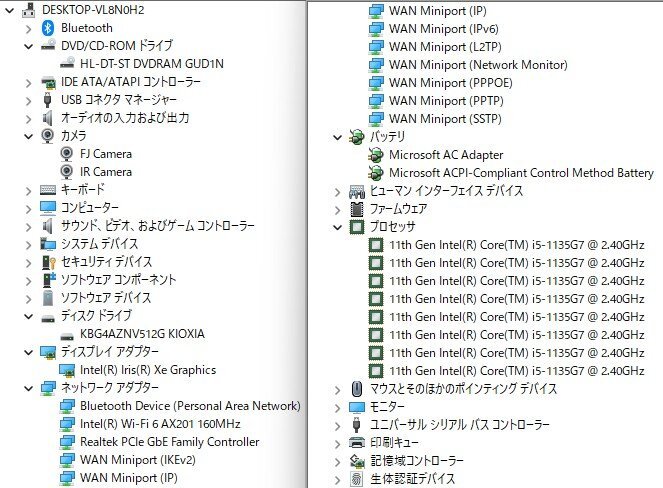The width and height of the screenshot is (663, 488).
Task: Select the last i5-1135G7 processor entry
Action: [517, 370]
